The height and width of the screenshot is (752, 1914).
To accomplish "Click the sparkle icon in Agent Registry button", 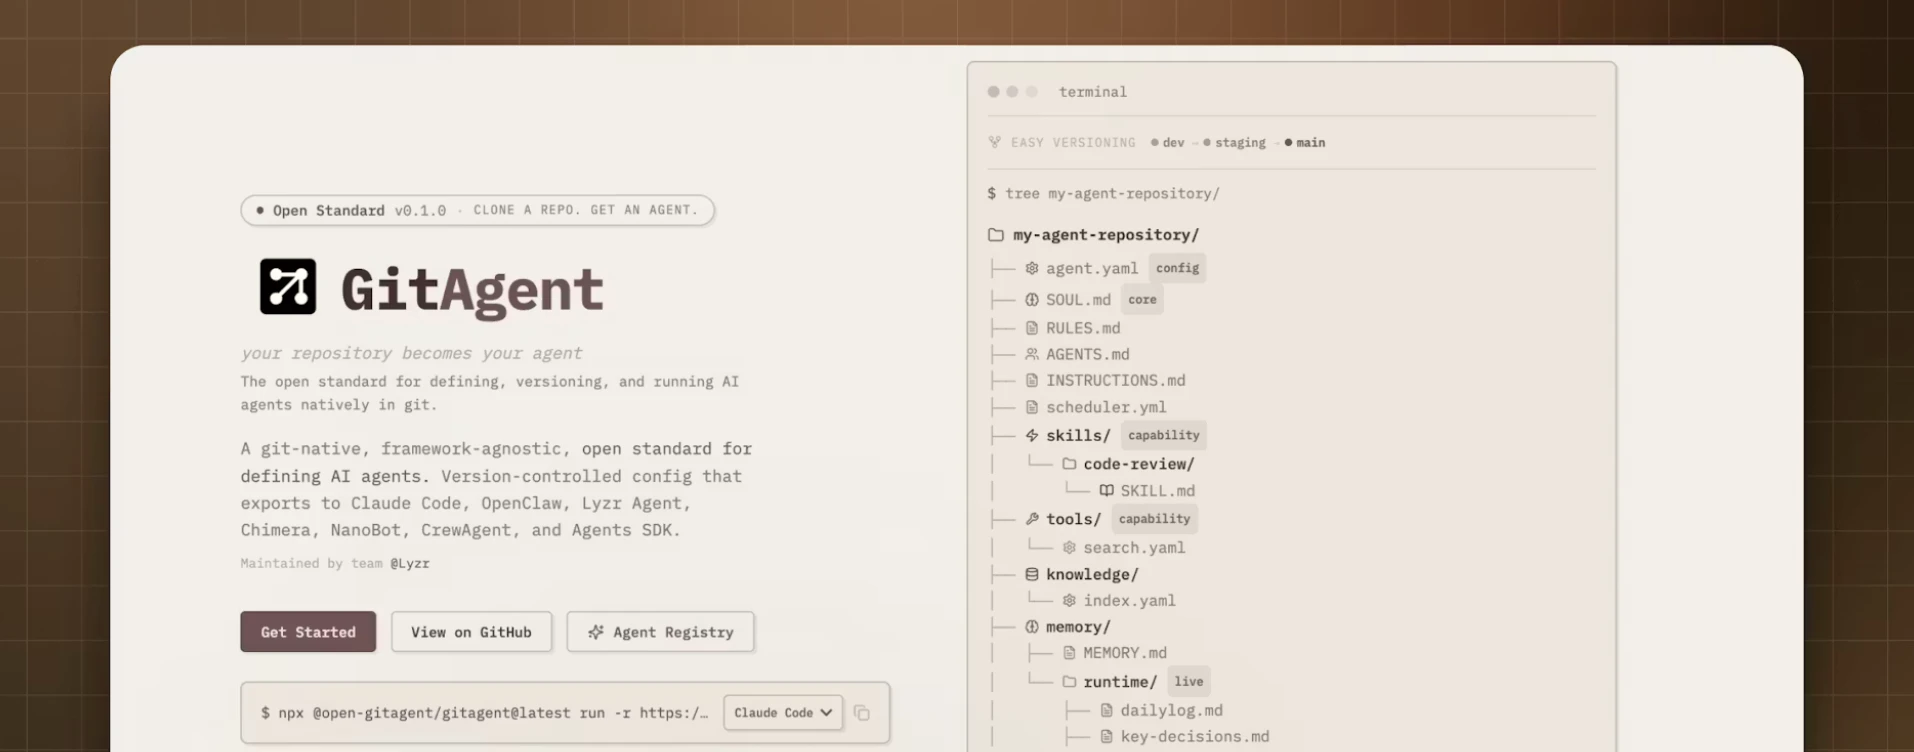I will pyautogui.click(x=596, y=632).
